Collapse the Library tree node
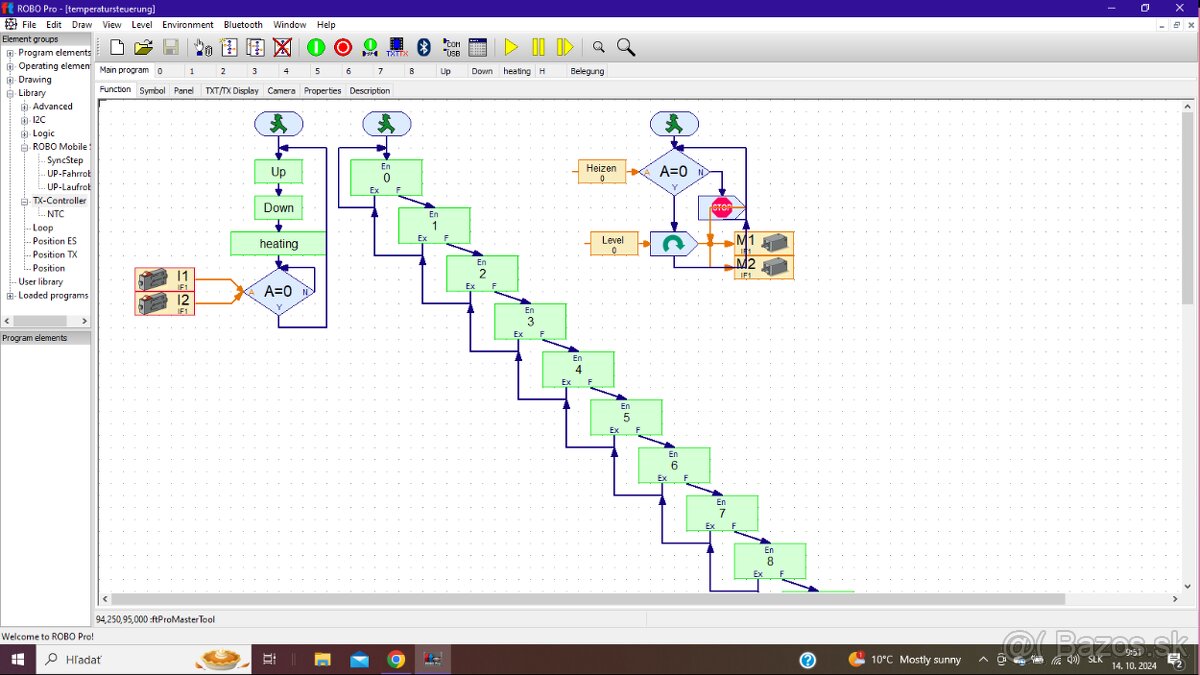The height and width of the screenshot is (675, 1200). pos(10,93)
